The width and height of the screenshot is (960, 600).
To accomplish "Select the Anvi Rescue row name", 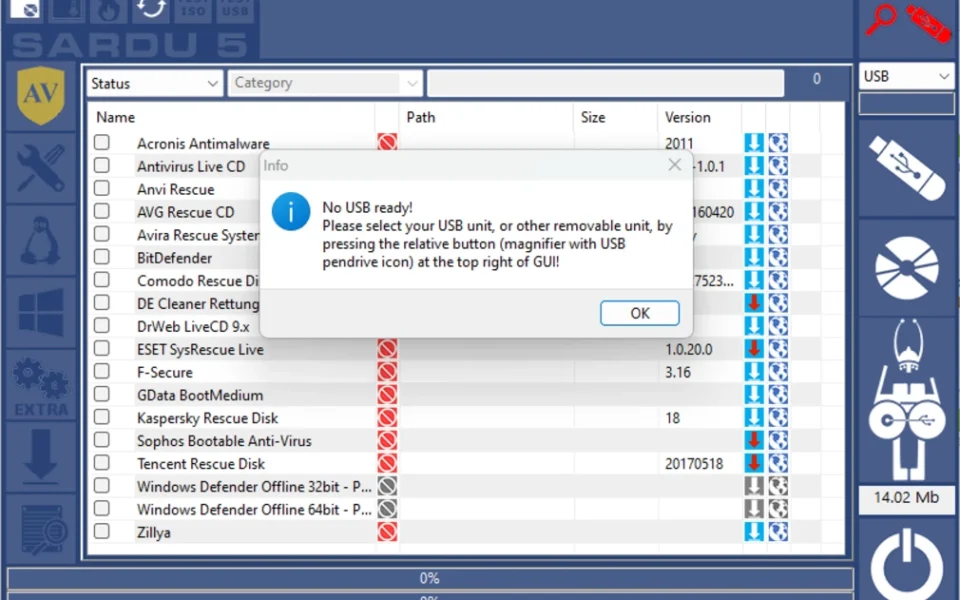I will pyautogui.click(x=176, y=189).
